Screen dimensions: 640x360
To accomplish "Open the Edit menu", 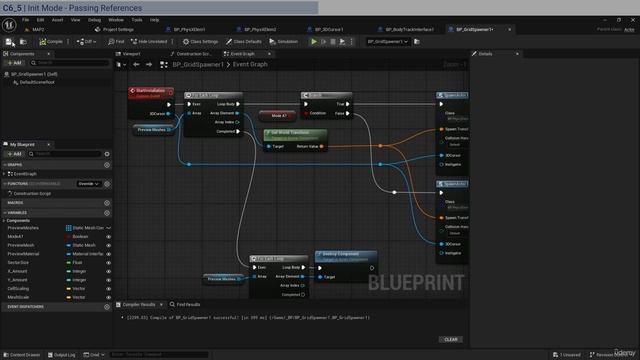I will pyautogui.click(x=40, y=20).
